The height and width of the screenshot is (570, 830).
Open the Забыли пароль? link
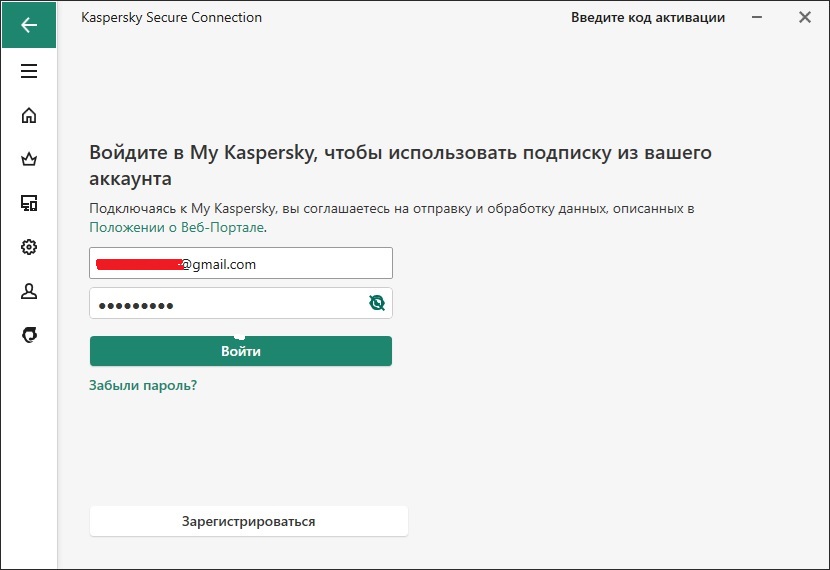point(143,385)
